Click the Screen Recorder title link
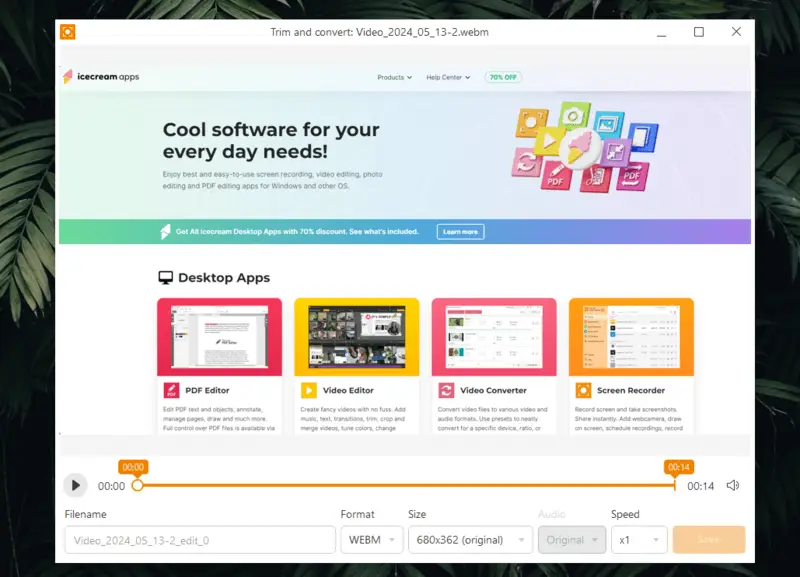The width and height of the screenshot is (800, 577). coord(631,390)
